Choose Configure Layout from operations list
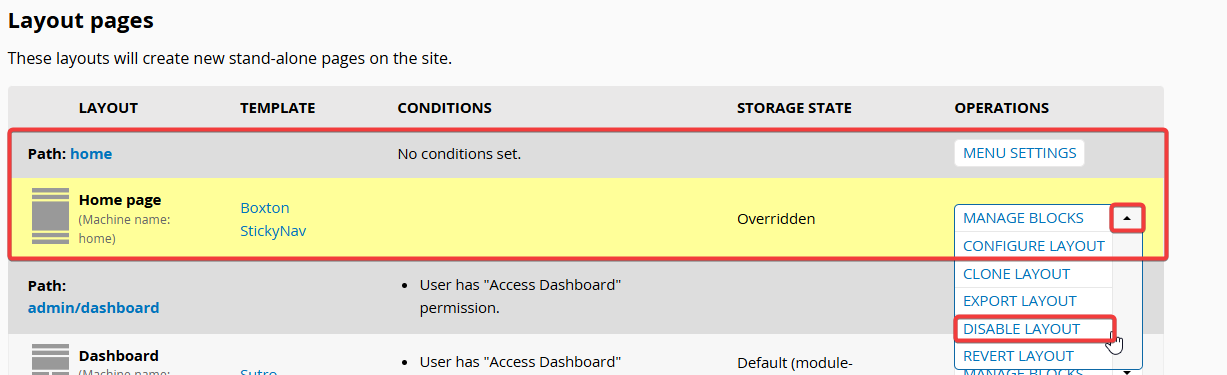1227x375 pixels. pos(1033,246)
